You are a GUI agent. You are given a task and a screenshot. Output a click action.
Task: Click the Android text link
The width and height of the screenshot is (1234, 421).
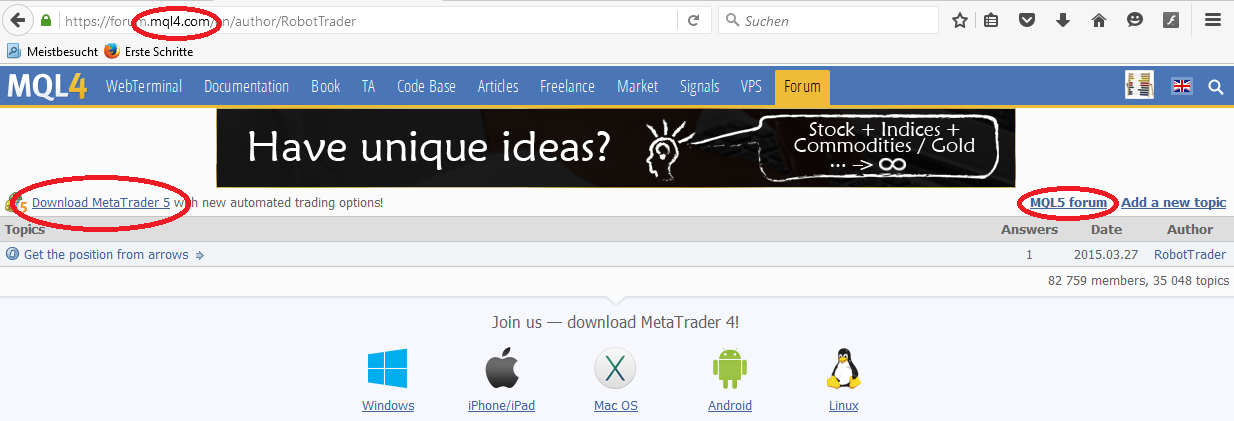[730, 406]
